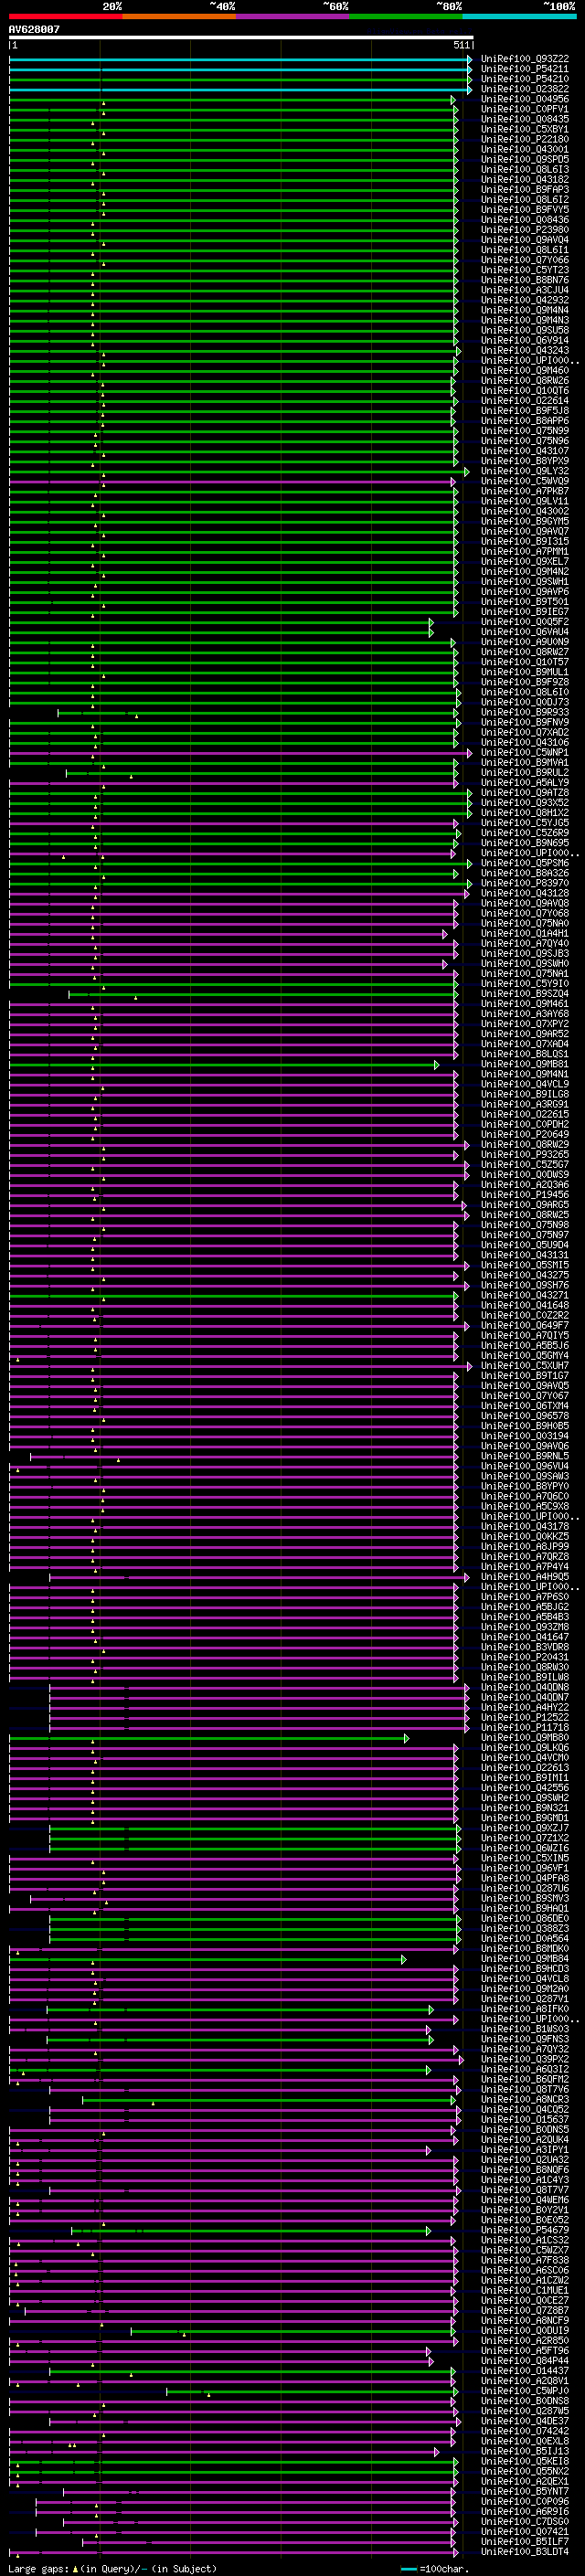The height and width of the screenshot is (2576, 585).
Task: Click the UniRef100_Q43271 entry
Action: (x=525, y=1295)
